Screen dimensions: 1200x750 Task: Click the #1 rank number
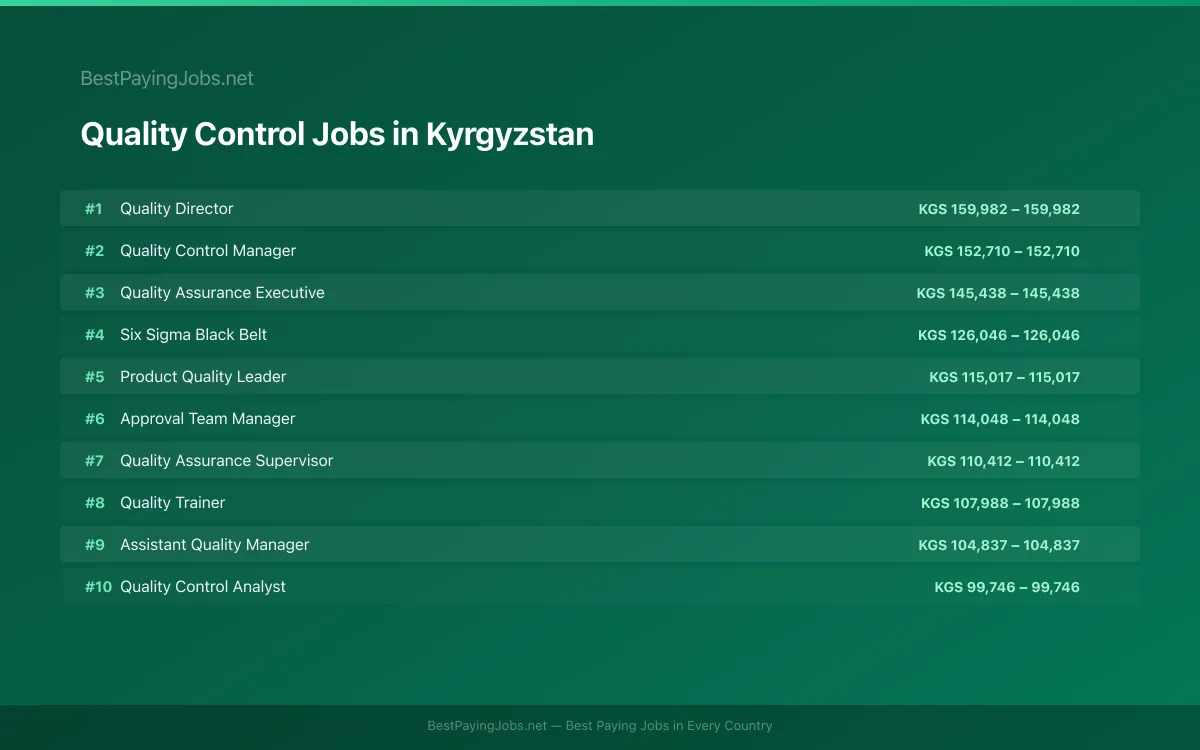(94, 209)
